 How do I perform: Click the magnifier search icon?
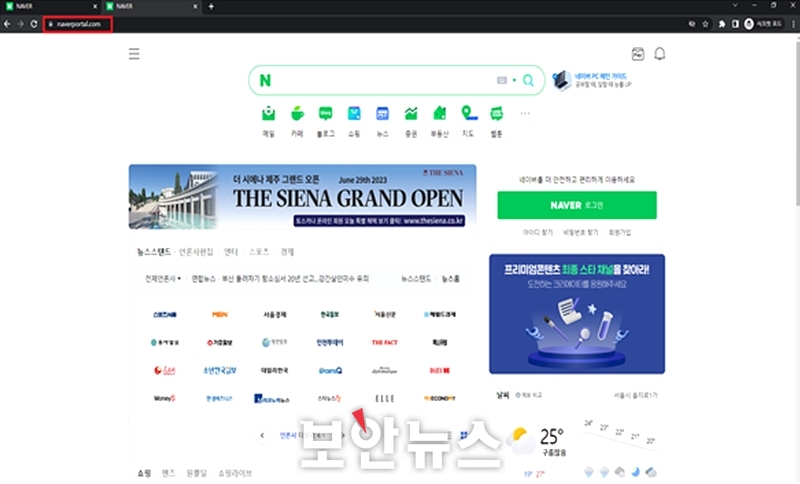click(529, 80)
